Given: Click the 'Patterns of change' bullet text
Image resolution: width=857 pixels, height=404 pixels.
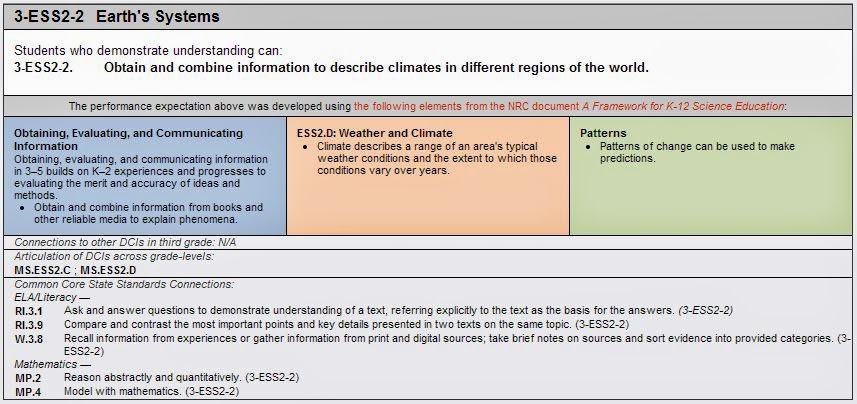Looking at the screenshot, I should 697,152.
